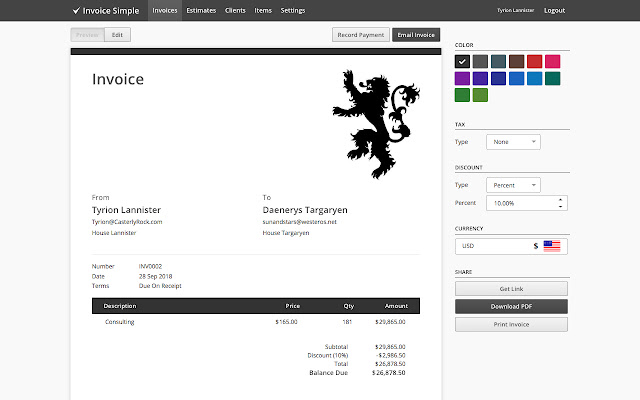This screenshot has height=400, width=640.
Task: Click the Invoice Simple checkmark logo
Action: 76,11
